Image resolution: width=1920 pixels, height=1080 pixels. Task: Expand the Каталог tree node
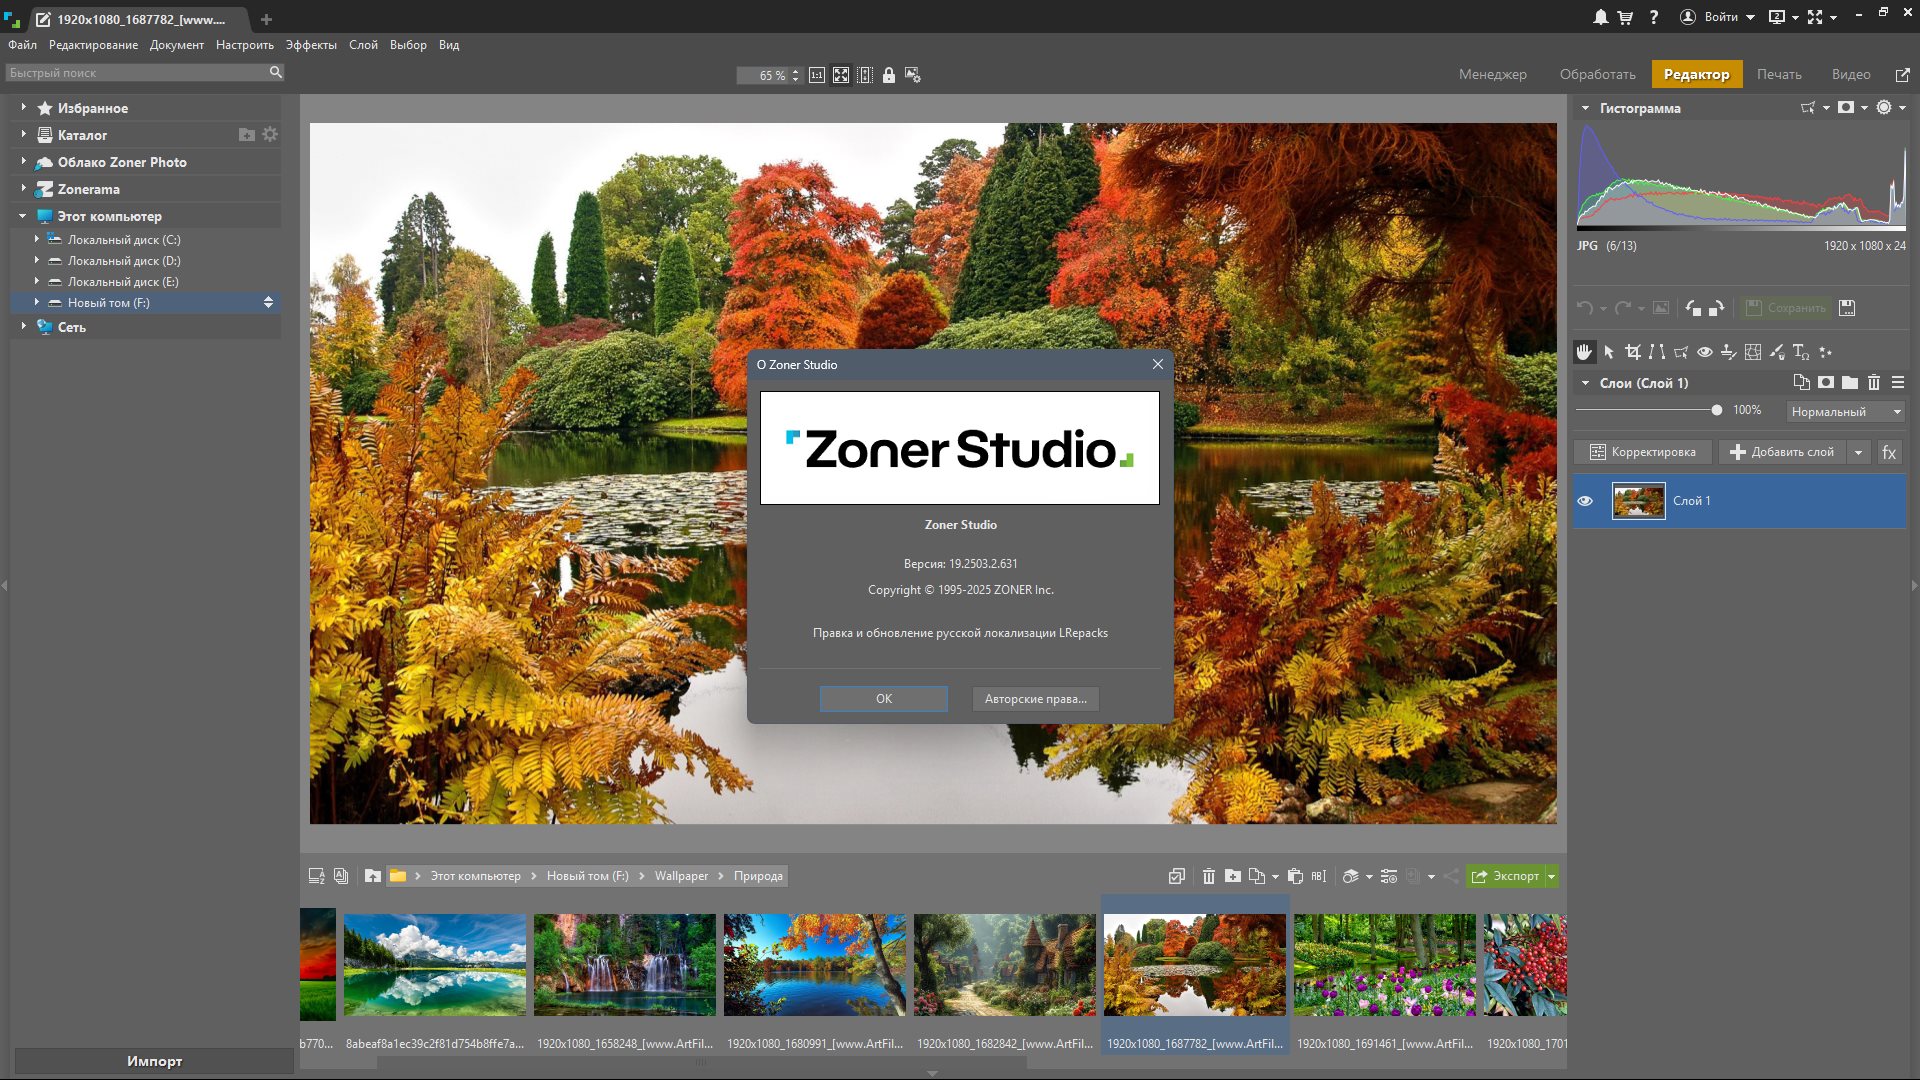[x=24, y=134]
